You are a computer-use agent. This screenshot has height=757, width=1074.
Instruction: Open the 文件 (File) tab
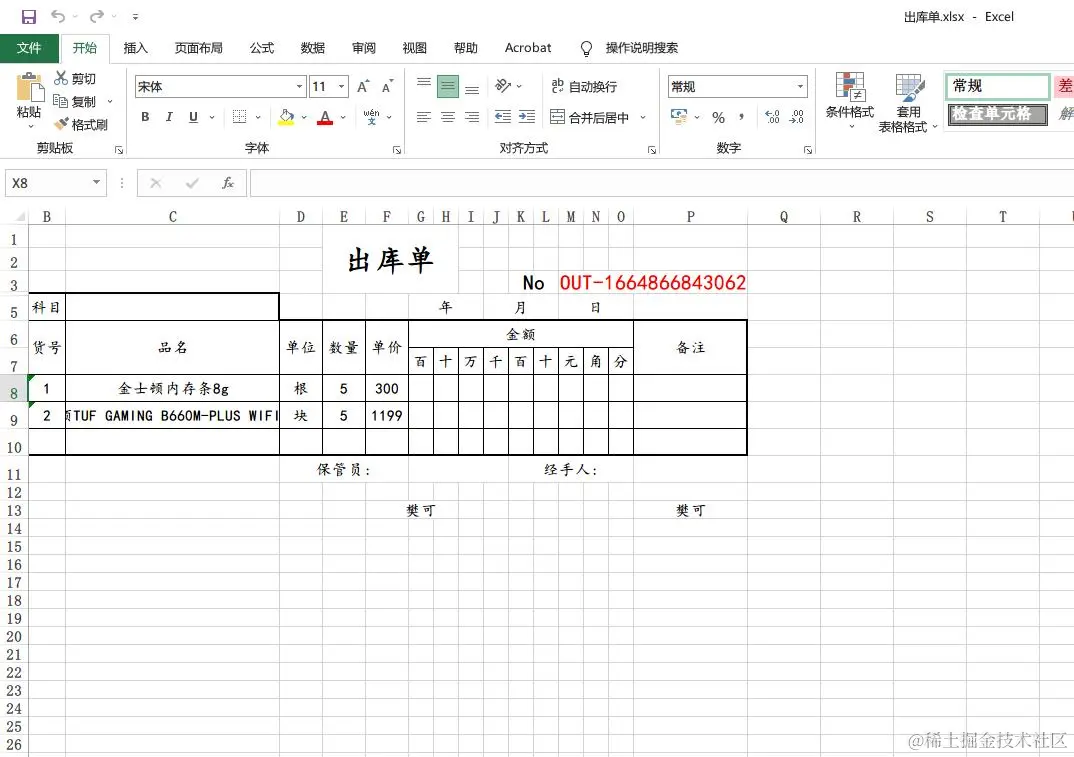pyautogui.click(x=29, y=48)
